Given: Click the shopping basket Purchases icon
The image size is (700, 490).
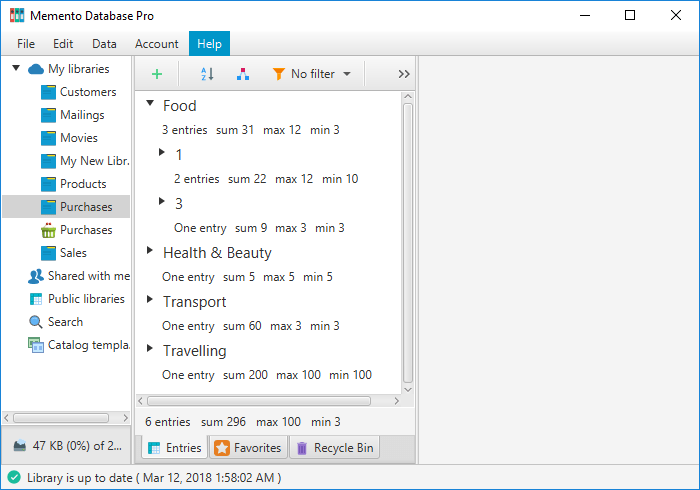Looking at the screenshot, I should (x=48, y=230).
